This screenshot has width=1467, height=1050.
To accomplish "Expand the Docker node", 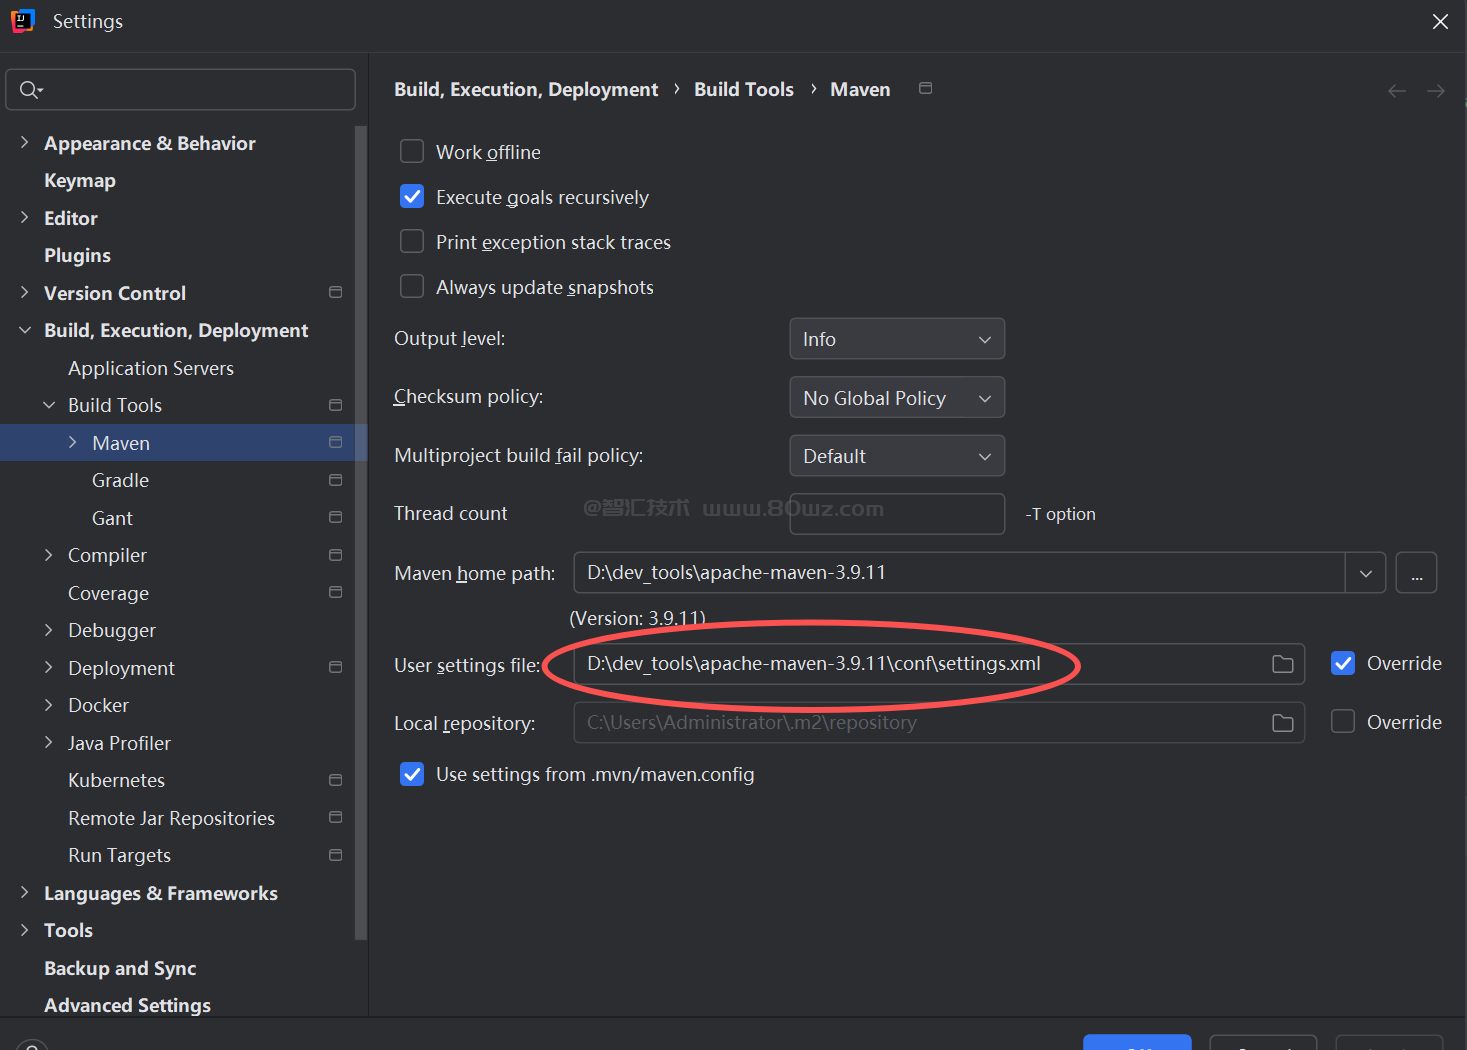I will pyautogui.click(x=49, y=705).
